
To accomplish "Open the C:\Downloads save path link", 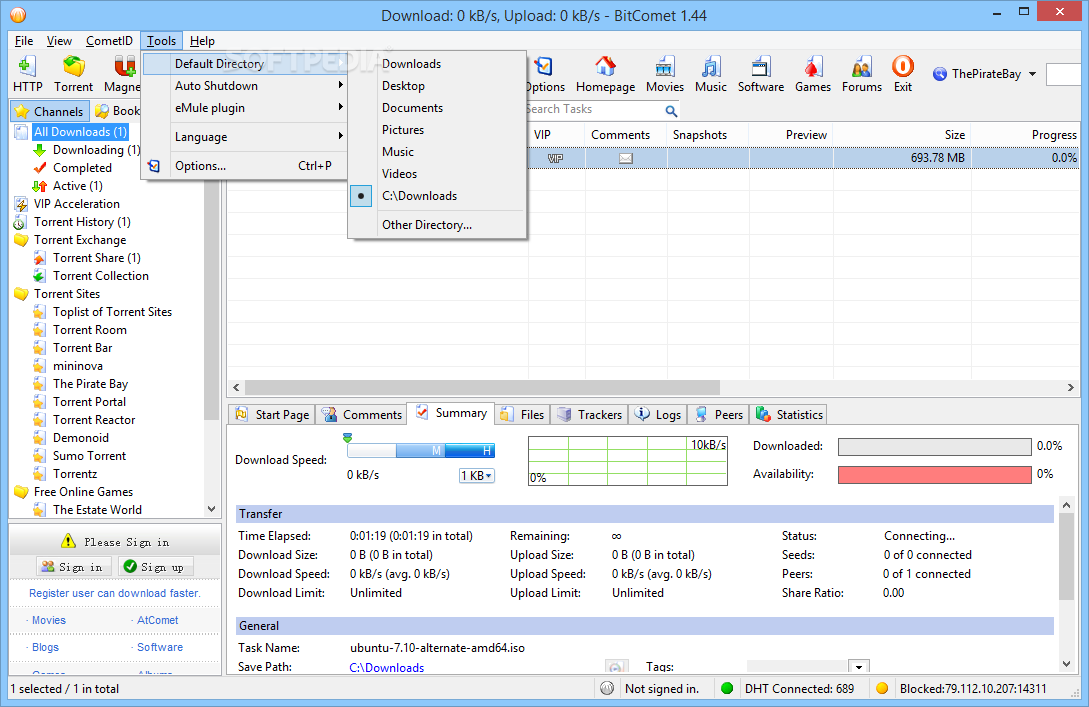I will (x=386, y=667).
